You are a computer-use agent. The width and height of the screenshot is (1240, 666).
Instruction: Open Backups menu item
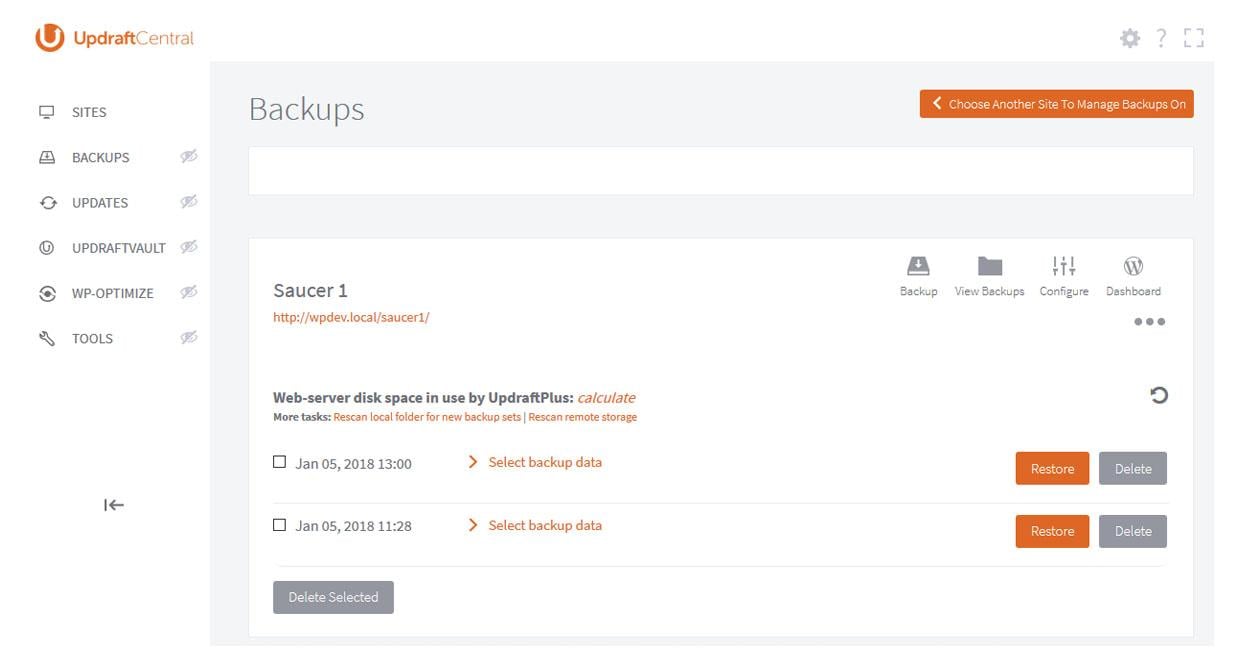pos(100,157)
